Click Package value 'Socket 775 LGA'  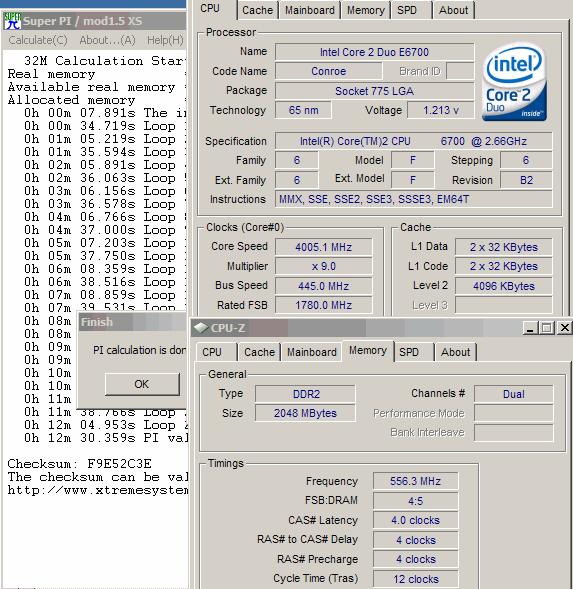374,91
